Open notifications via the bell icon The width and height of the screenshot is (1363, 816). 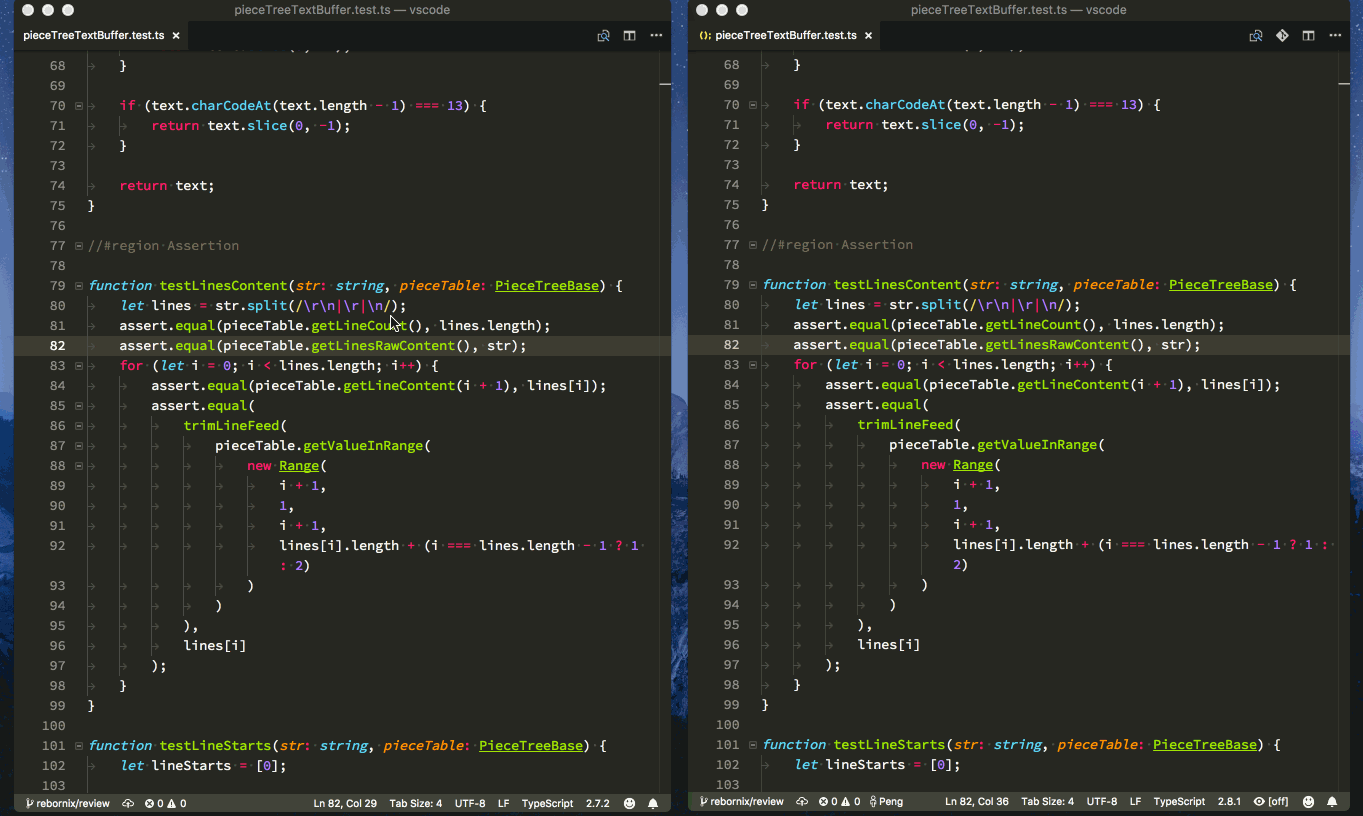click(1333, 801)
